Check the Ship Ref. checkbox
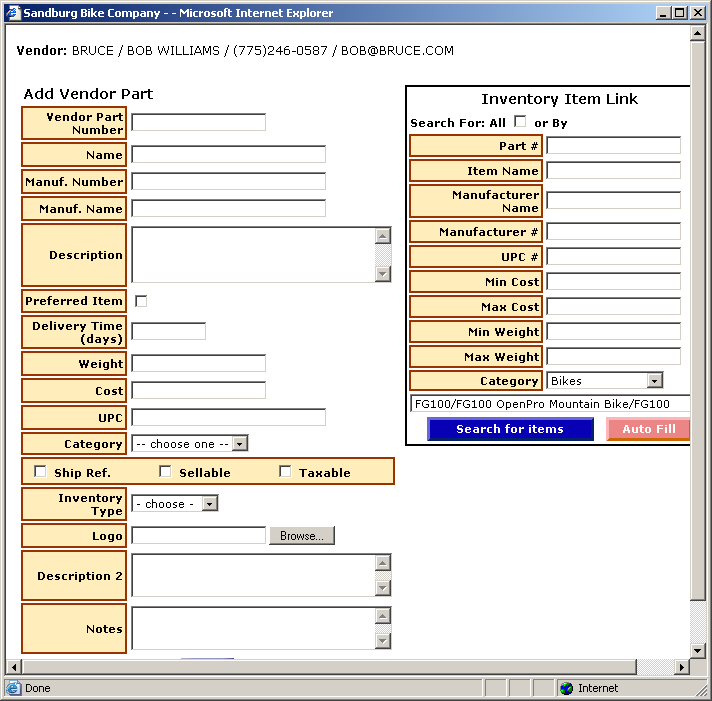 click(x=41, y=472)
